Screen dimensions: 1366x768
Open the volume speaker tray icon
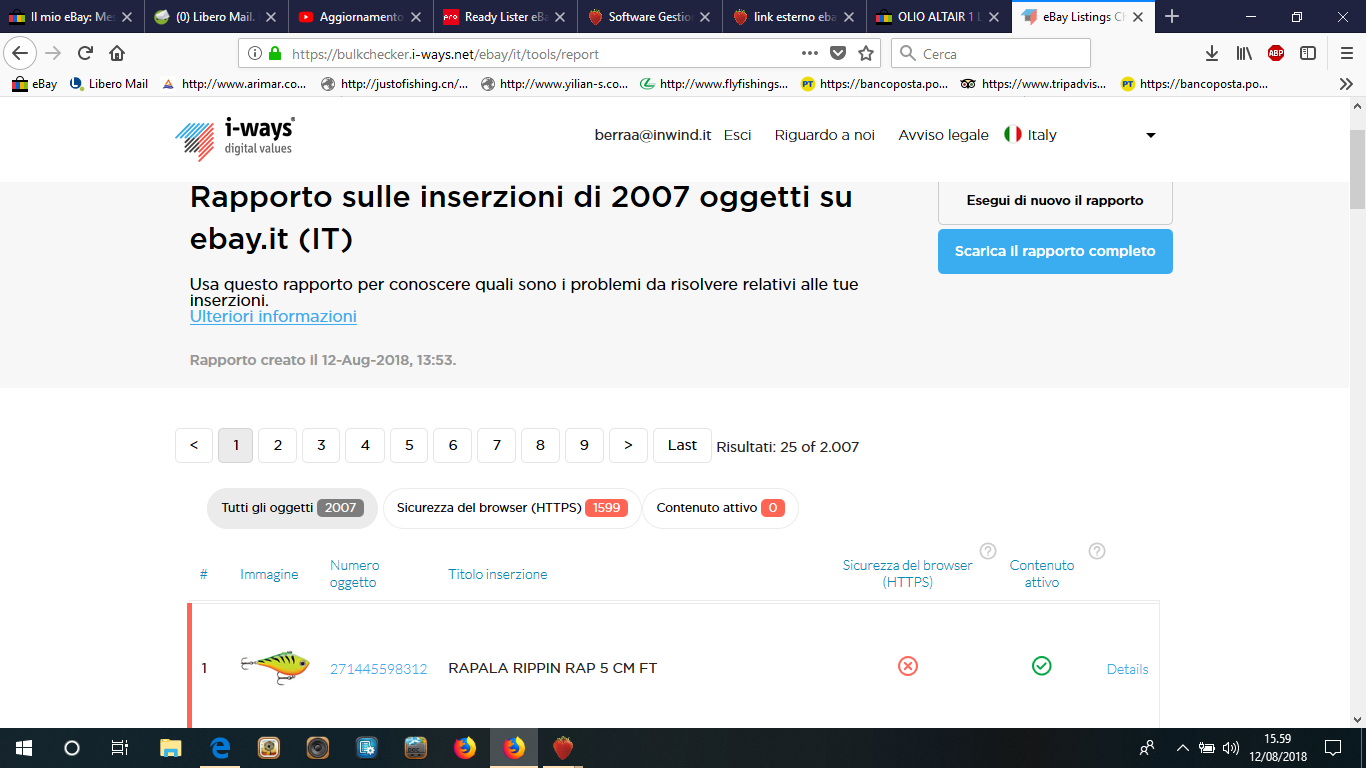pos(1231,748)
